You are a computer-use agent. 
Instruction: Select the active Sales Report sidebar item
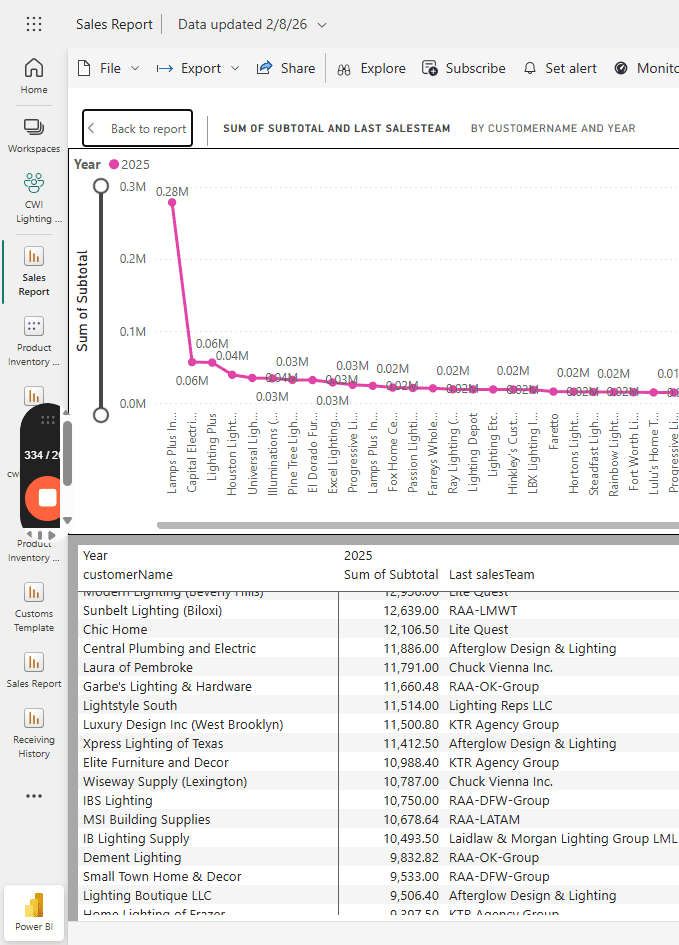pyautogui.click(x=34, y=271)
